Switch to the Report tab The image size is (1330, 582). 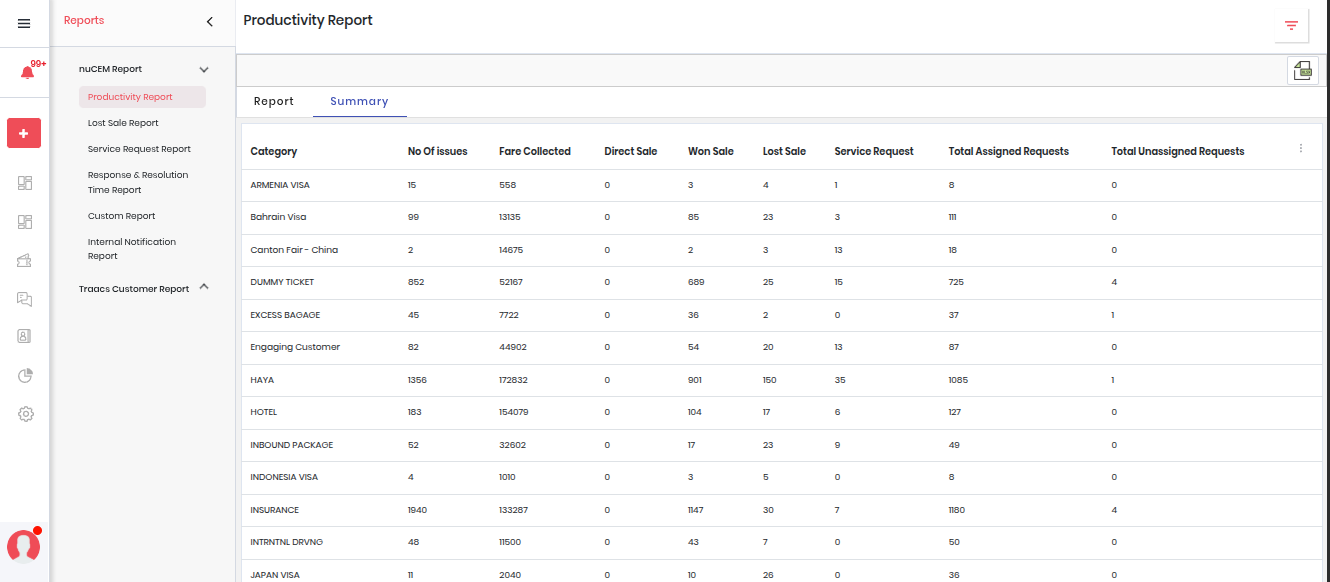tap(273, 102)
